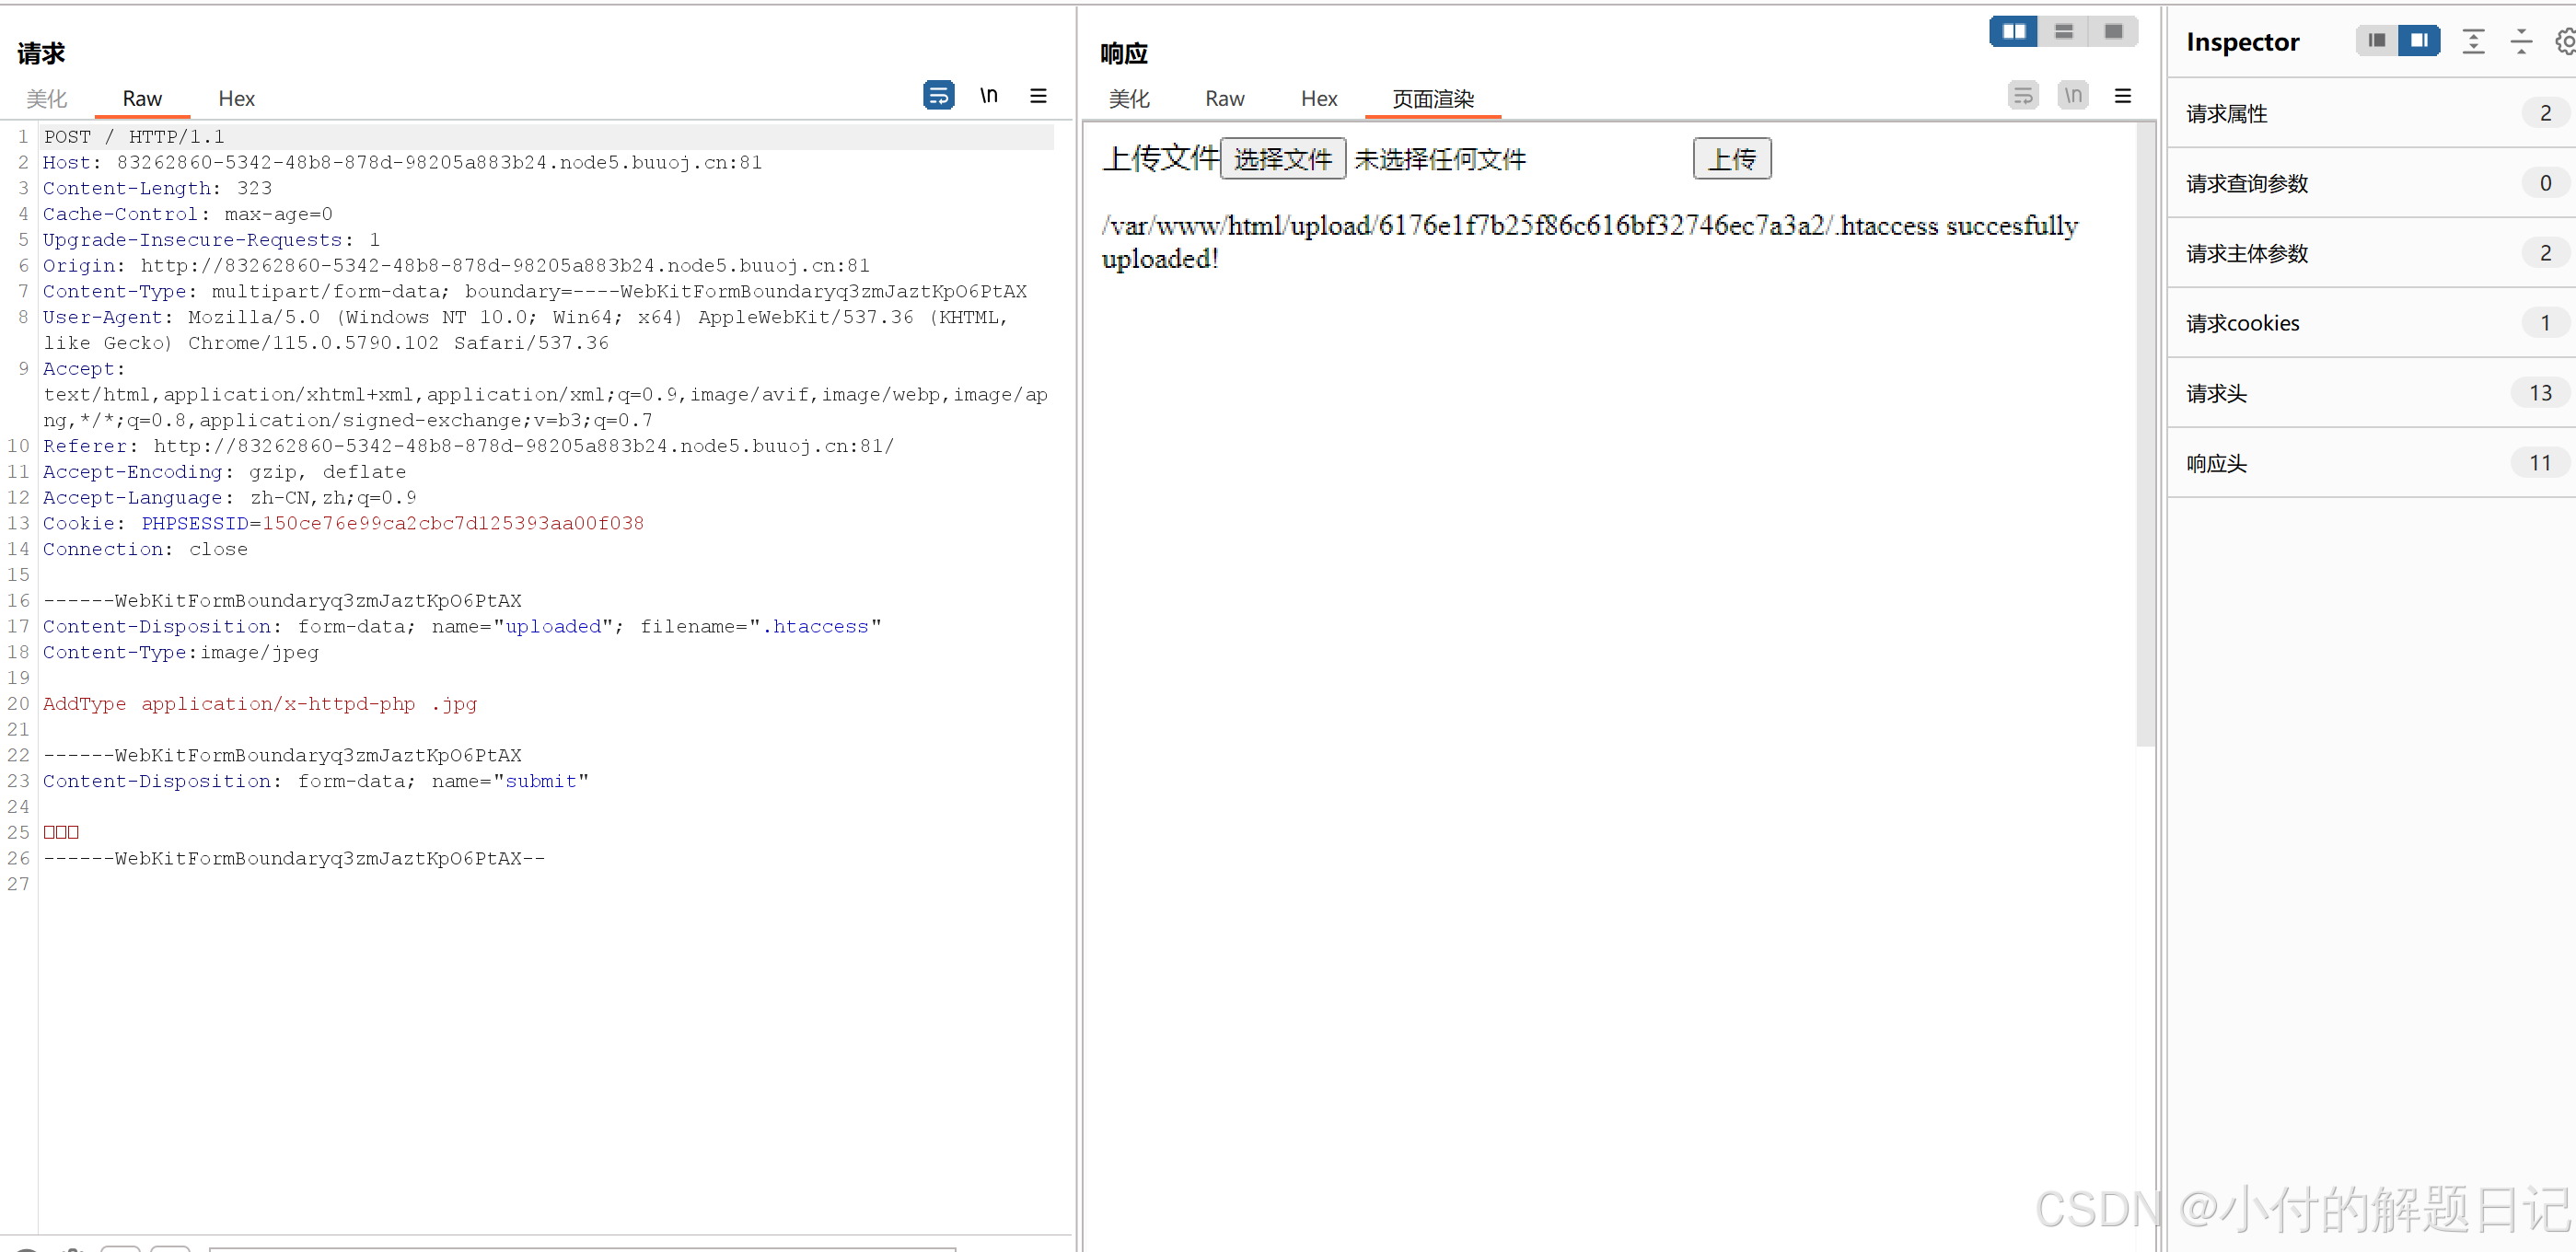2576x1252 pixels.
Task: Toggle word wrap icon in response panel
Action: coord(2022,96)
